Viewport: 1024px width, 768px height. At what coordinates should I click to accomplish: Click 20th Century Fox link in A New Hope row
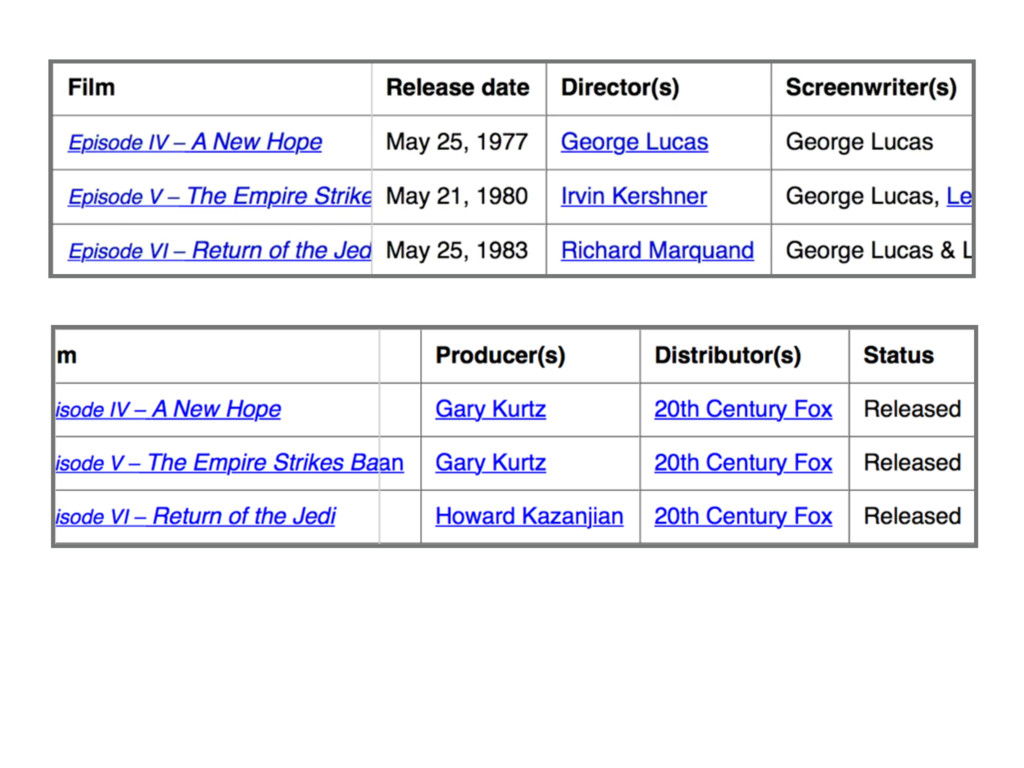pos(743,409)
